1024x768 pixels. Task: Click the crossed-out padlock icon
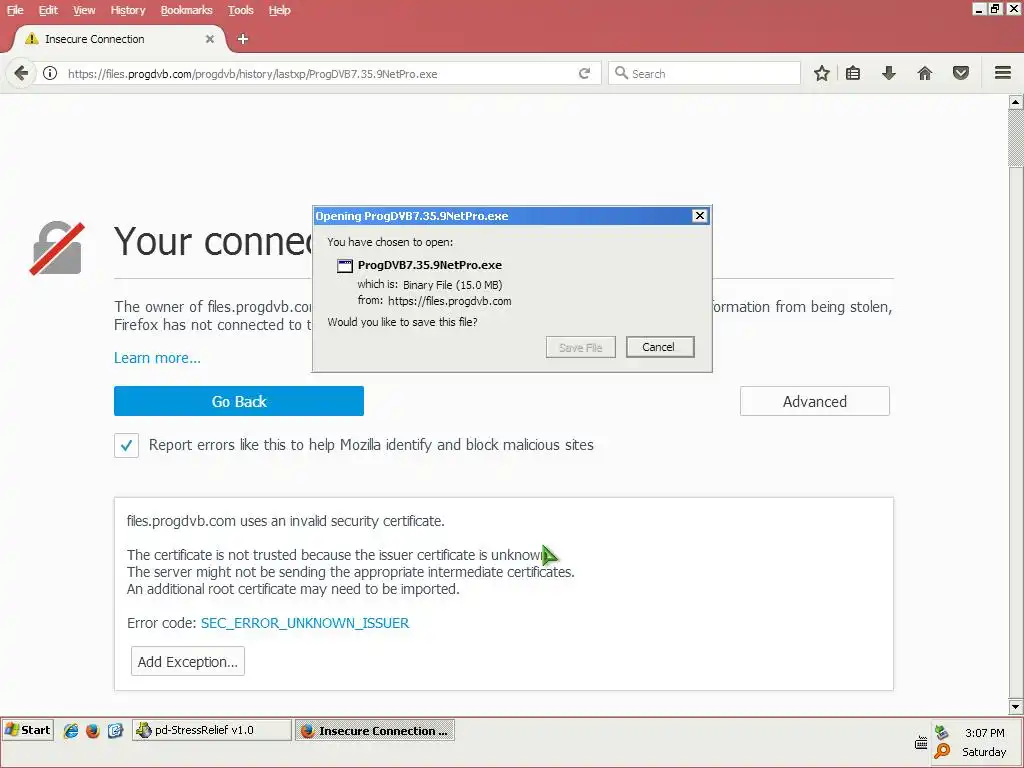[x=57, y=248]
